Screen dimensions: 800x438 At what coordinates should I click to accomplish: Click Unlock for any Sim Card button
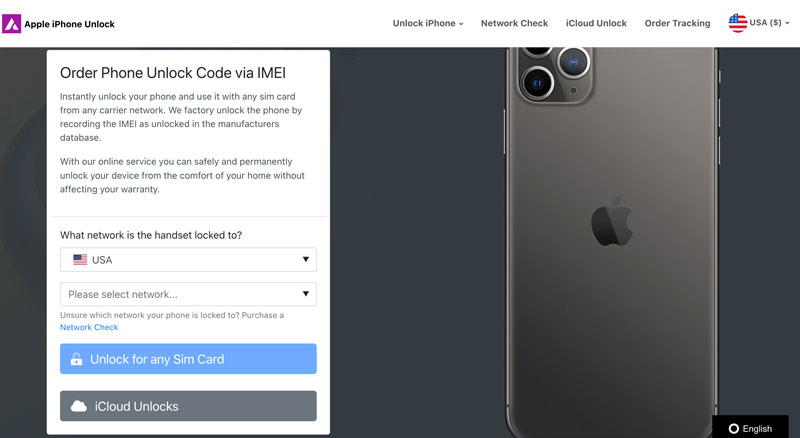point(188,359)
